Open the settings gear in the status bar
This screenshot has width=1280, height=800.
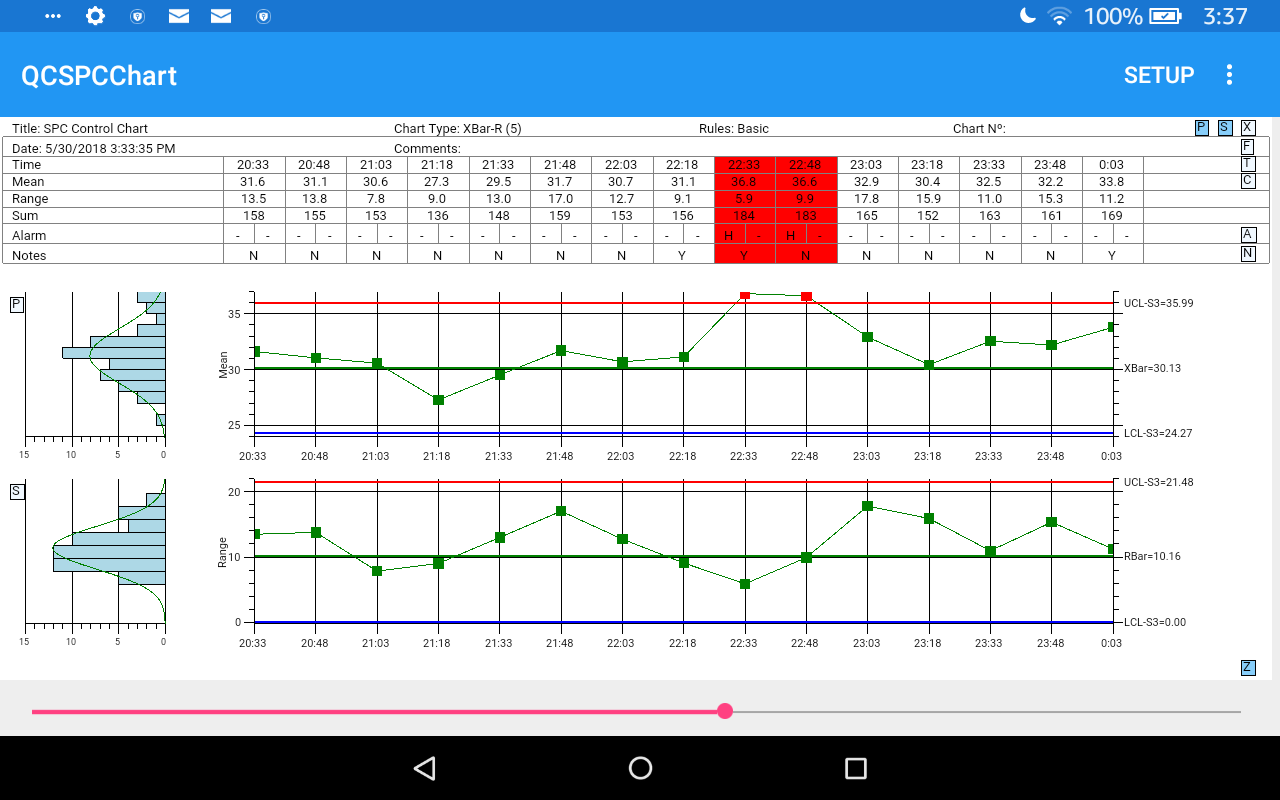click(95, 16)
